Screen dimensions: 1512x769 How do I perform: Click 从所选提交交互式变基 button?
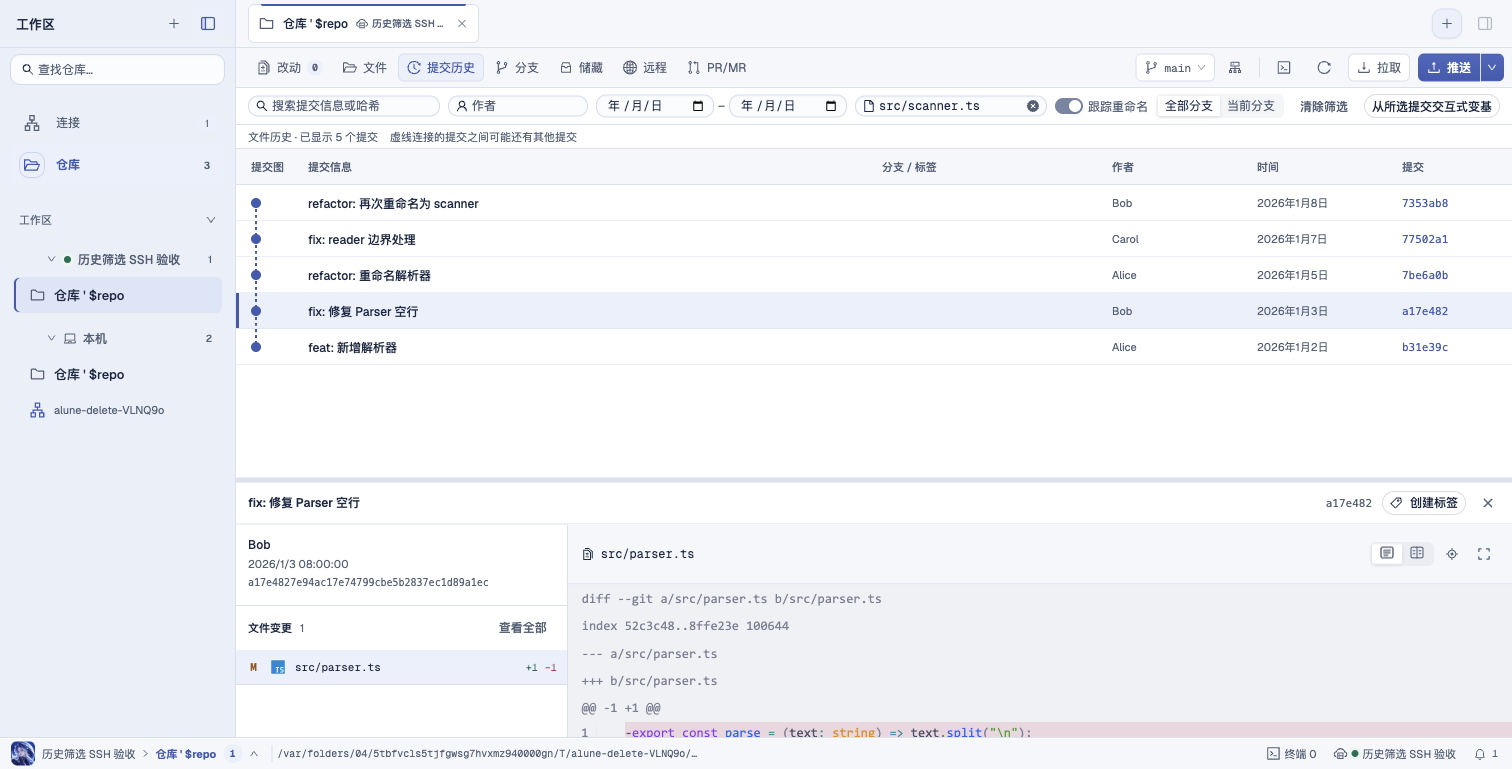[x=1432, y=106]
